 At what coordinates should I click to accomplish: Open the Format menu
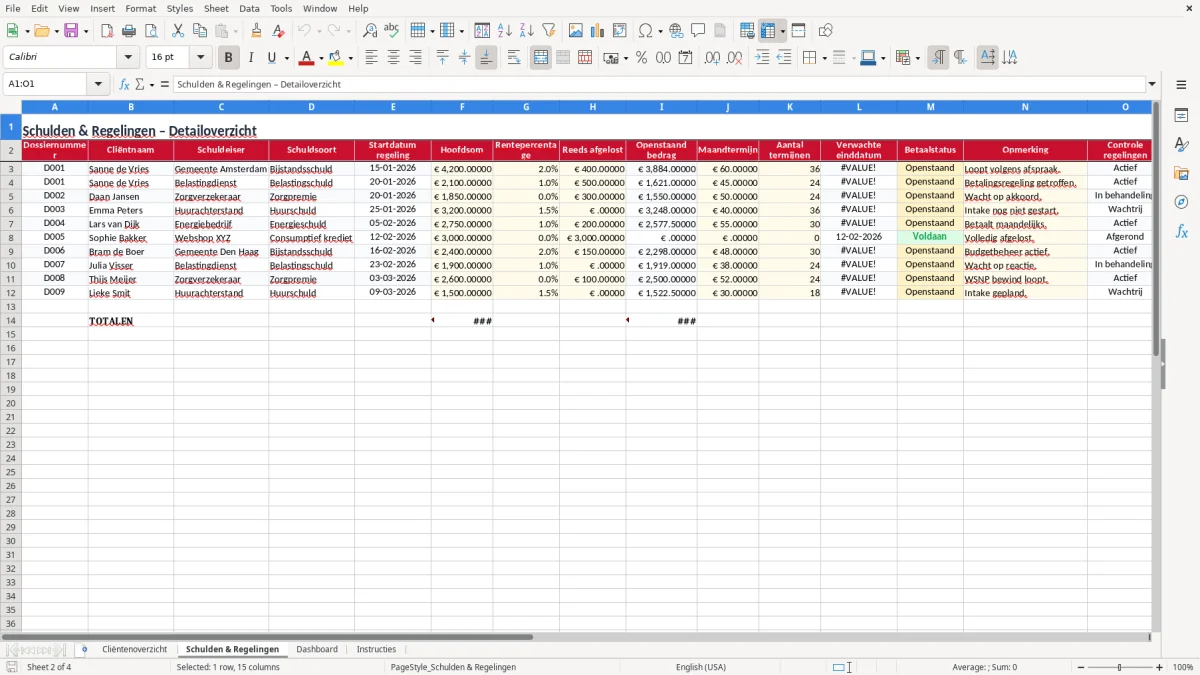tap(140, 8)
